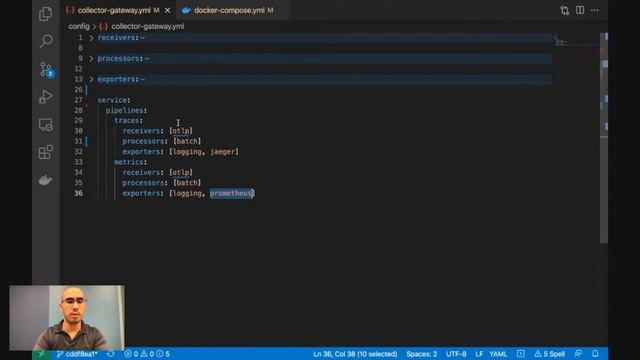Click [otlp] on line 30
The image size is (640, 360).
181,131
